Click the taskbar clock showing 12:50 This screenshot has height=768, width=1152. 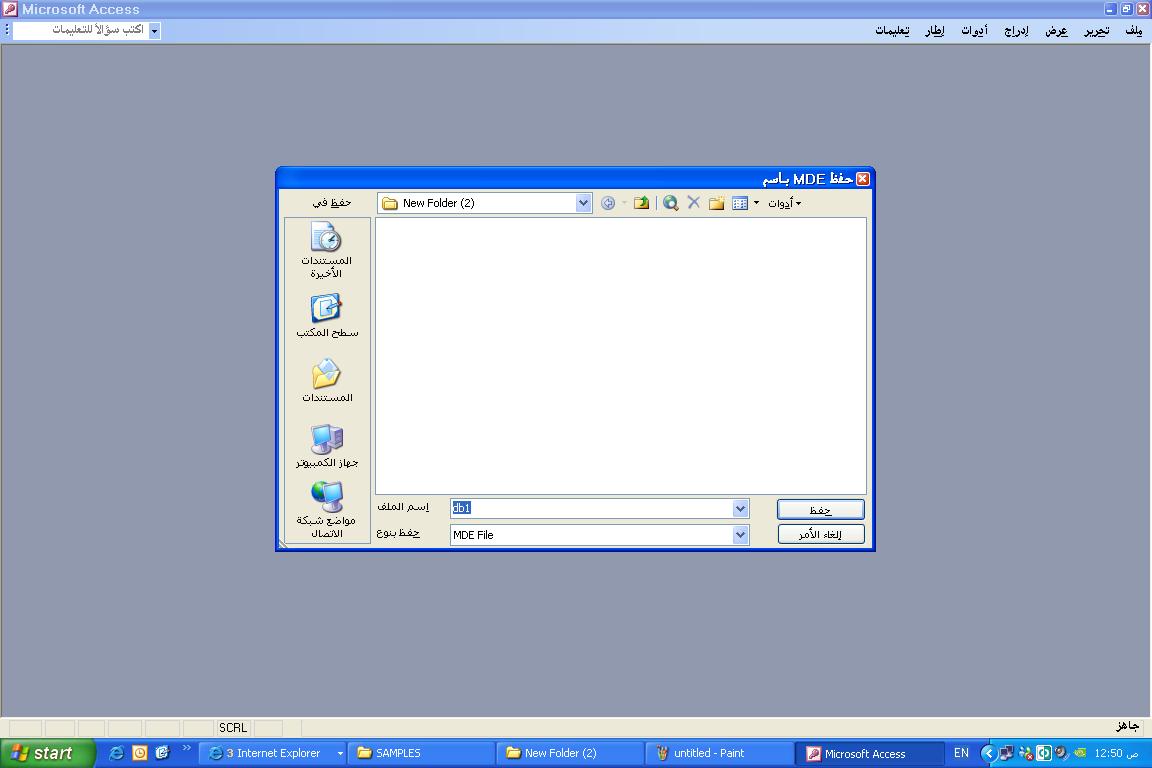pyautogui.click(x=1116, y=753)
